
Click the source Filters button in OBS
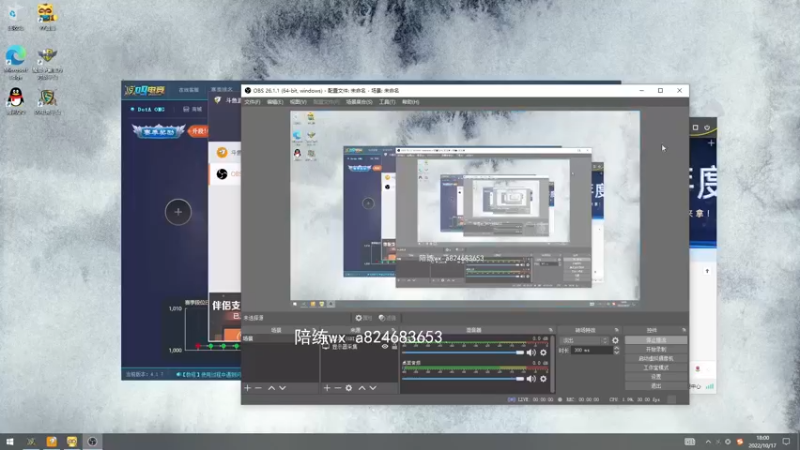click(x=388, y=318)
